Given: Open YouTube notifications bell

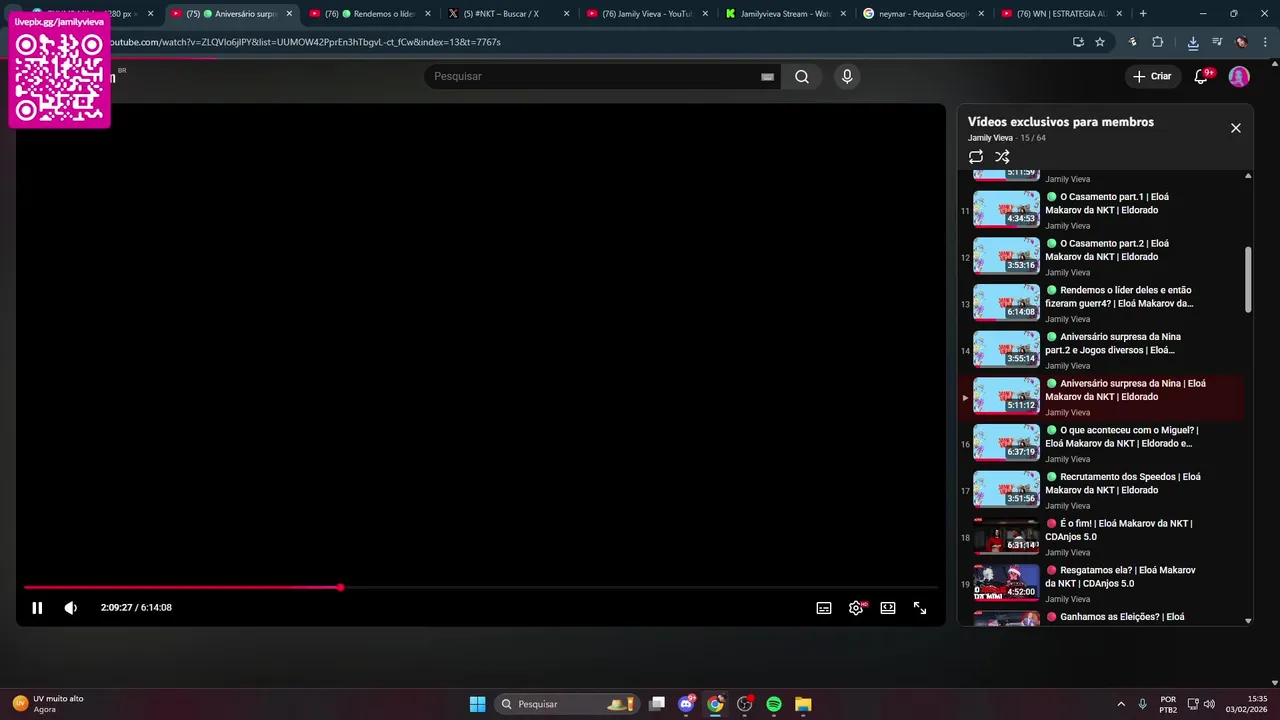Looking at the screenshot, I should (1201, 76).
